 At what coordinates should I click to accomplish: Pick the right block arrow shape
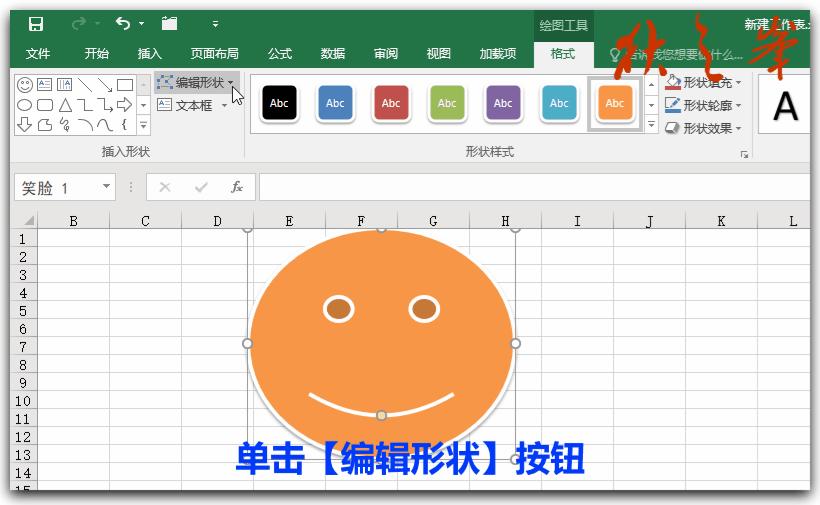124,105
